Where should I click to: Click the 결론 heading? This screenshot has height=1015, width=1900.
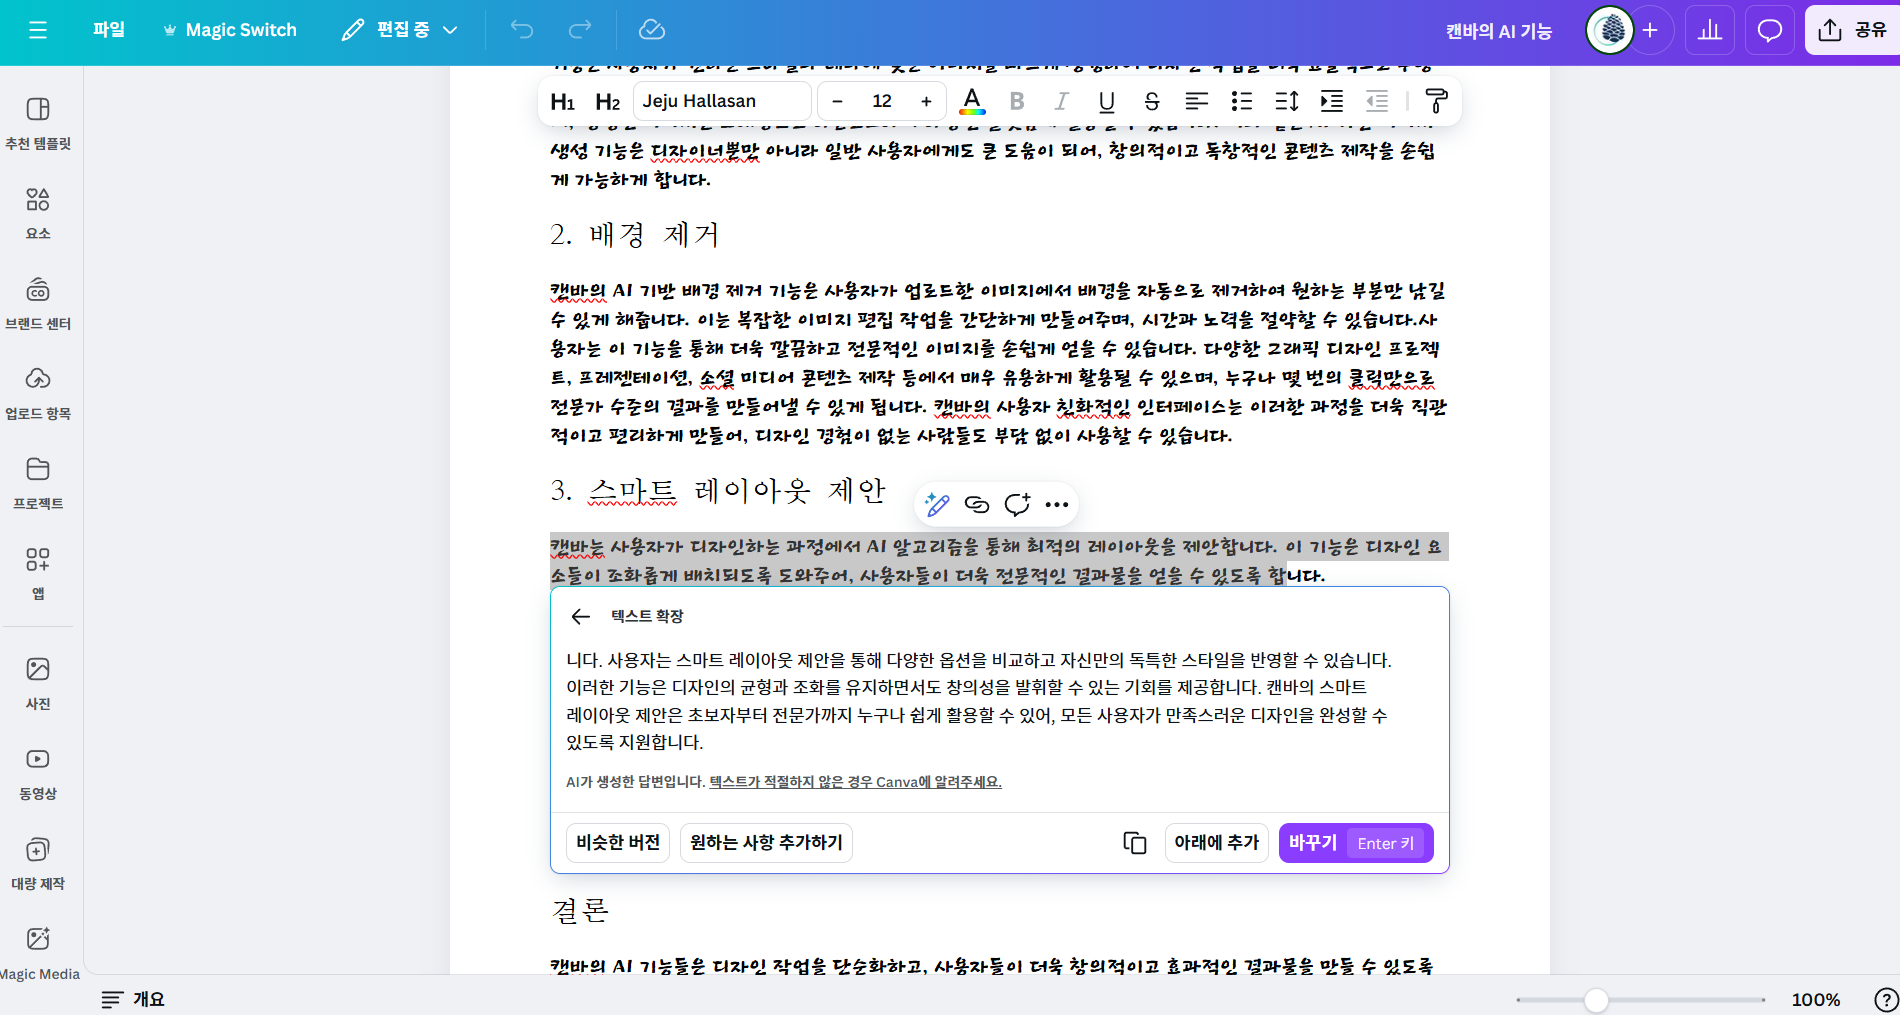click(x=580, y=911)
